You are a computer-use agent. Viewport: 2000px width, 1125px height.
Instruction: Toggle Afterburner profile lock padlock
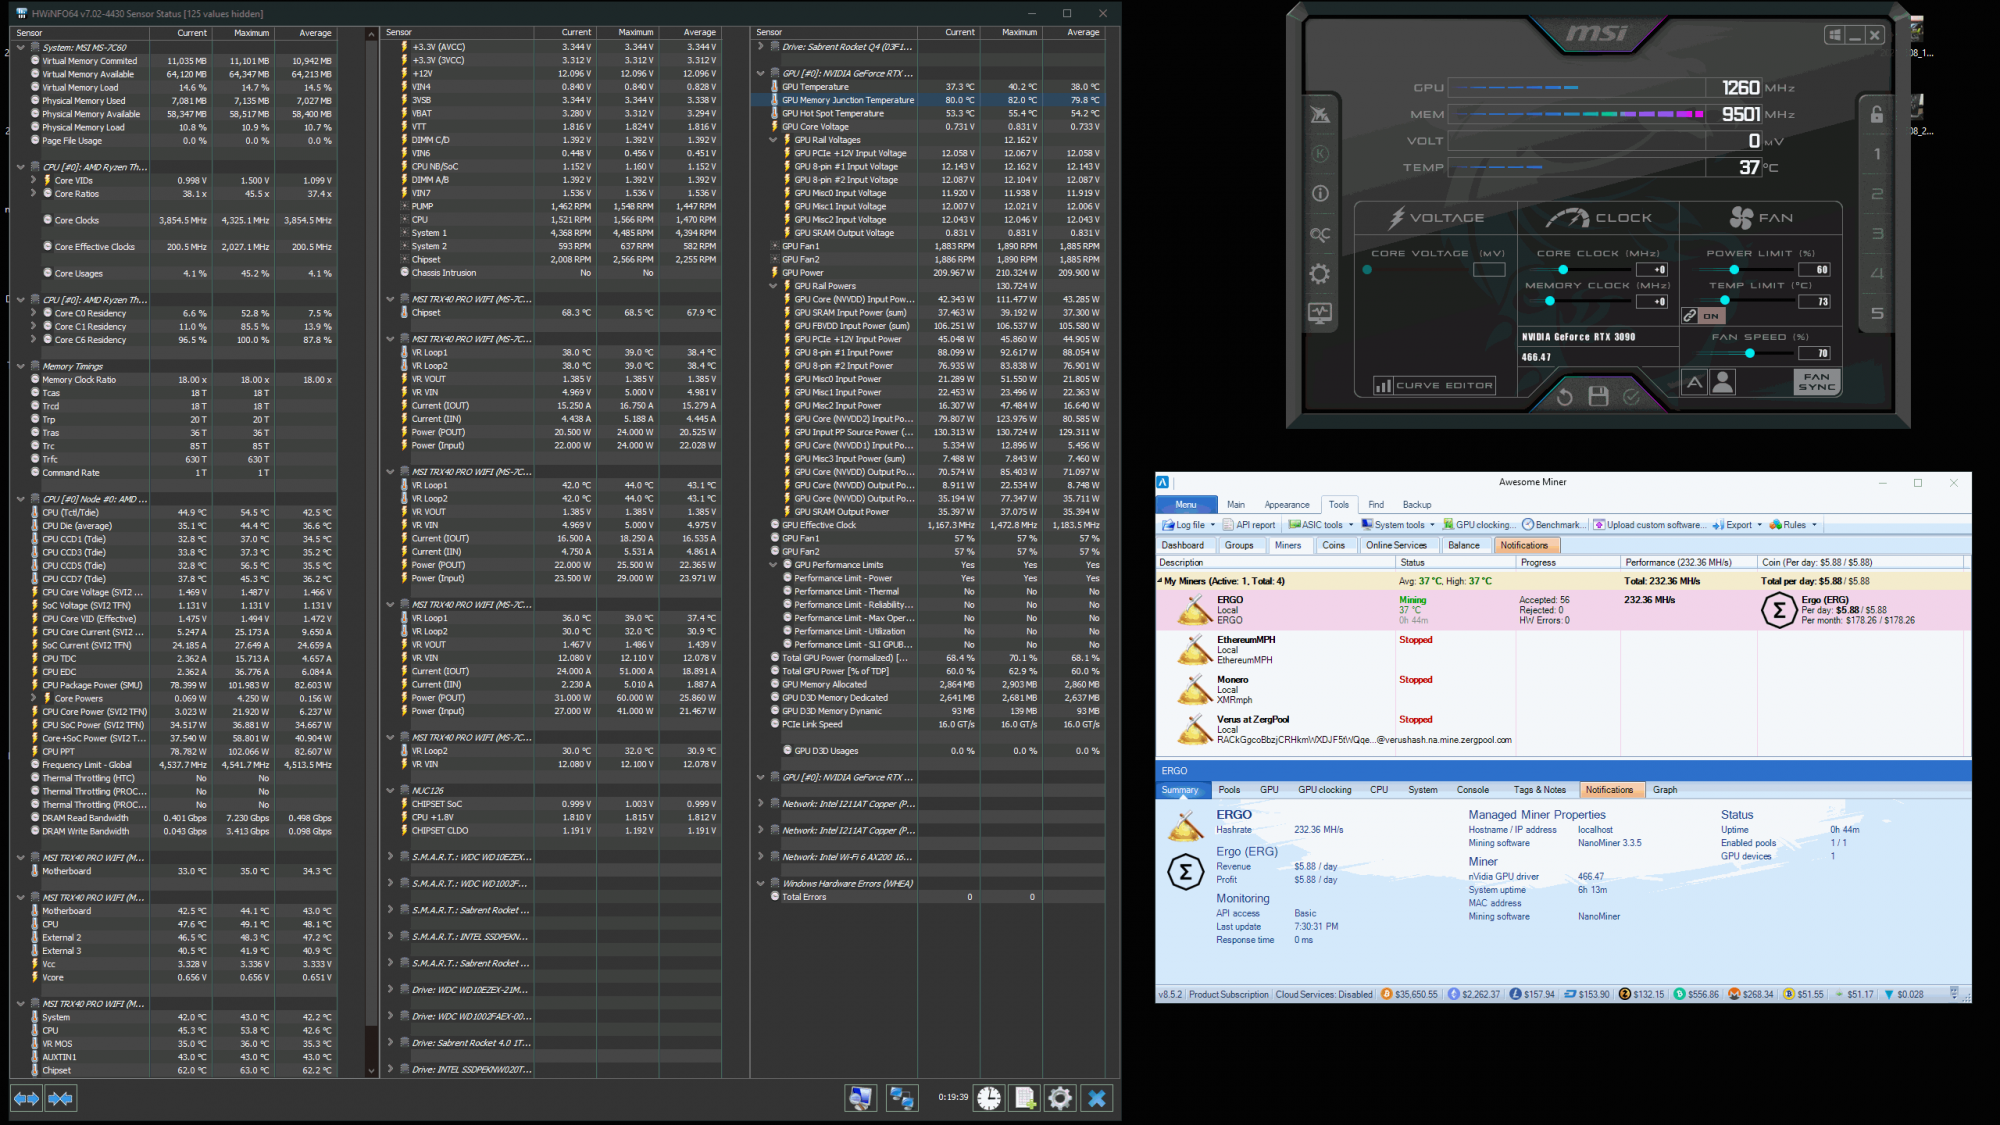pos(1877,114)
